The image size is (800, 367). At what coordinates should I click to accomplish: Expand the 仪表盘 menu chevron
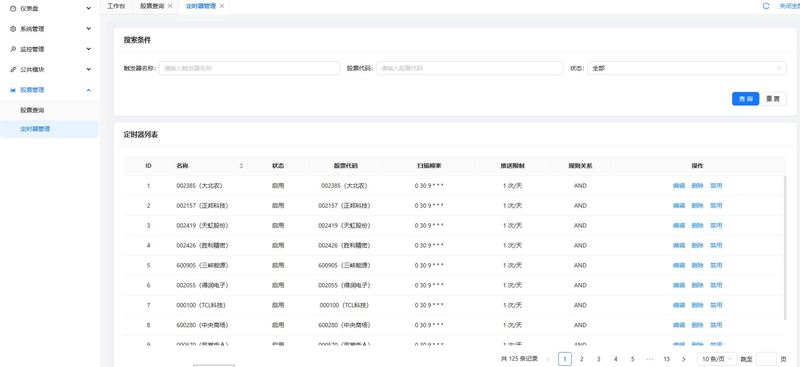tap(89, 8)
